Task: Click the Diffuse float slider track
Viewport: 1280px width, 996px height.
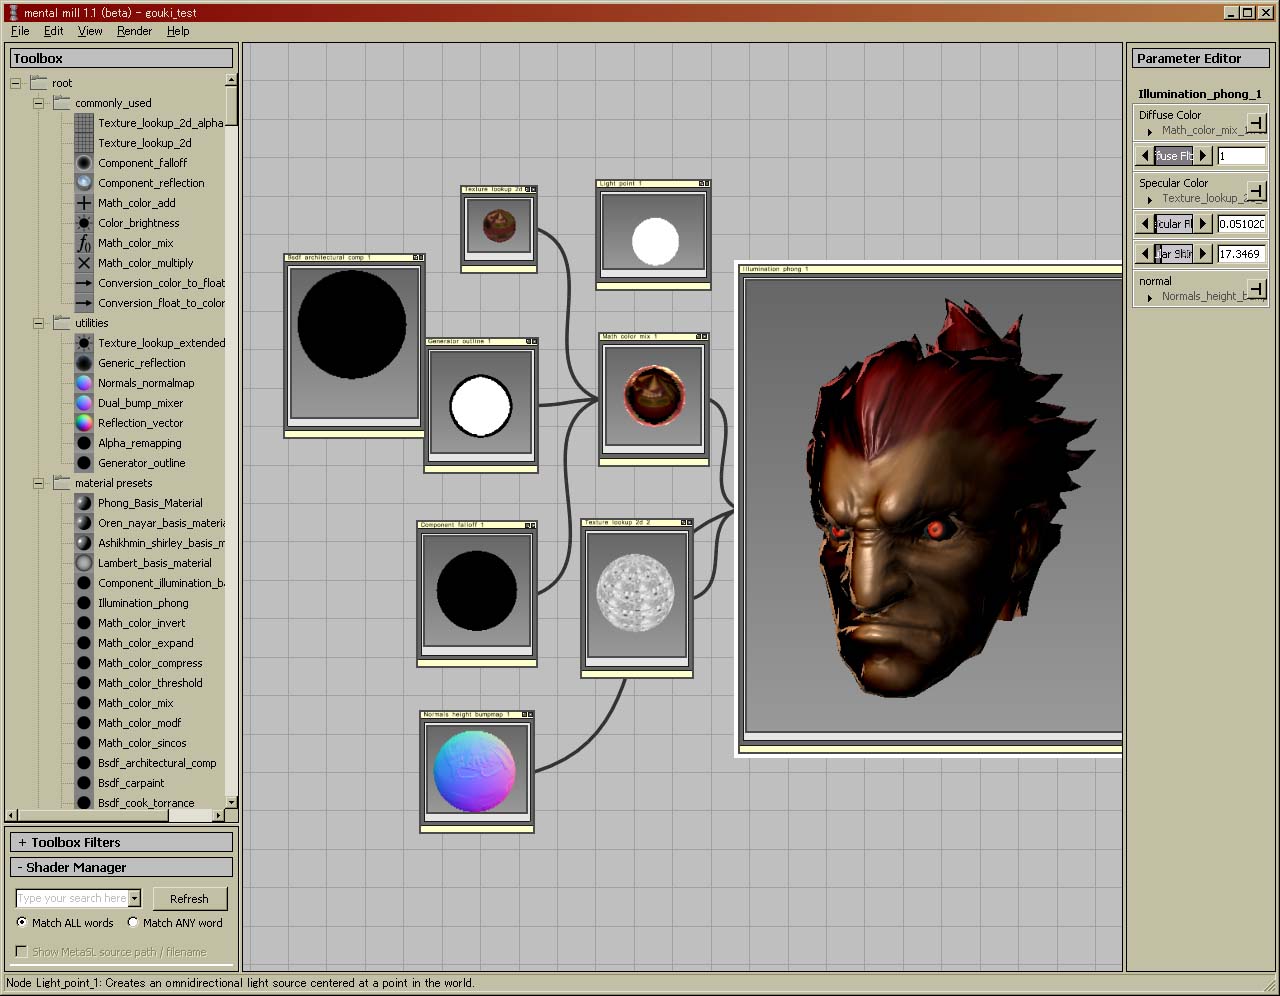Action: point(1174,156)
